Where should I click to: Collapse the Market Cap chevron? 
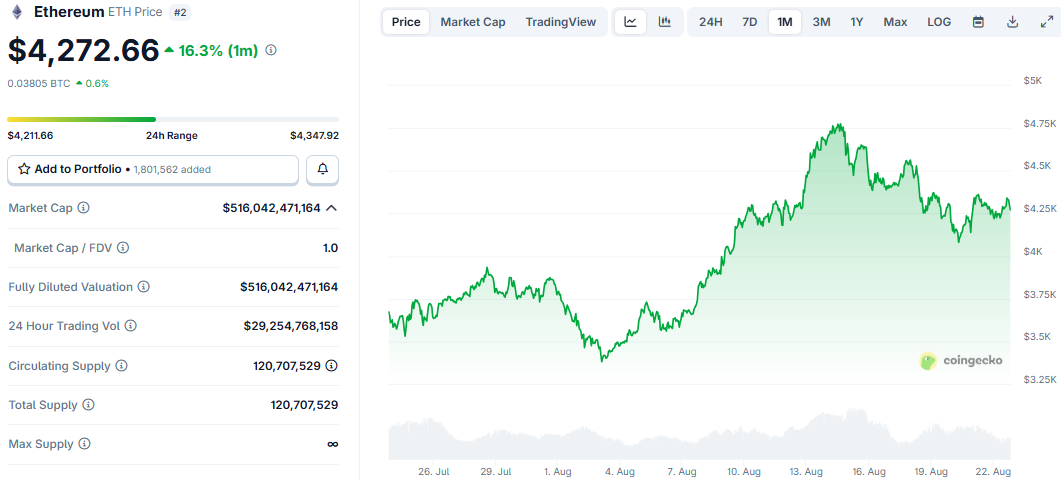coord(332,208)
